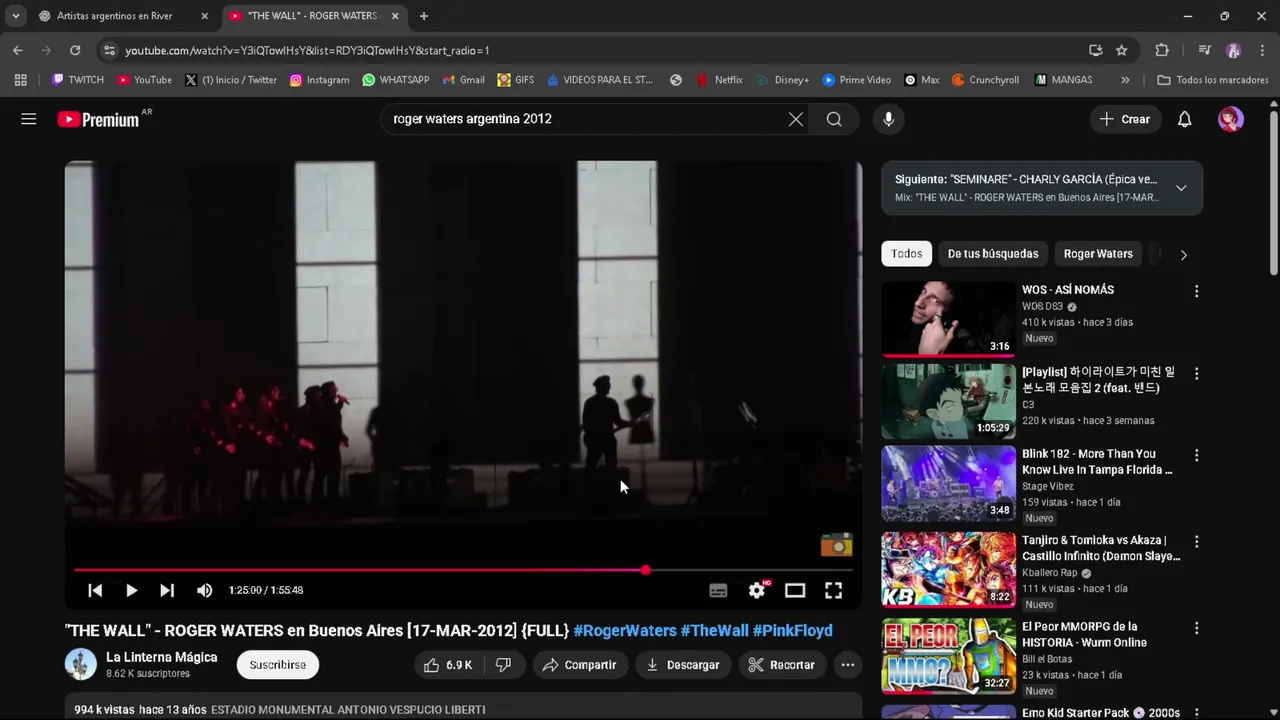Image resolution: width=1280 pixels, height=720 pixels.
Task: Open Todos los marcadores folder
Action: (x=1212, y=80)
